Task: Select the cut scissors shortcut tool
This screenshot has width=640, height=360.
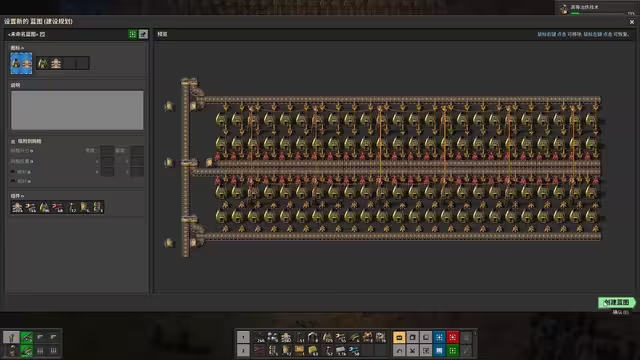Action: coord(413,351)
